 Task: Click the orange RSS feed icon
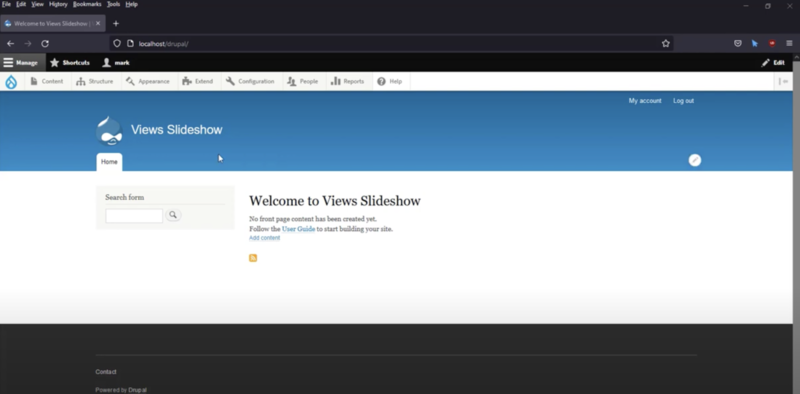click(253, 258)
